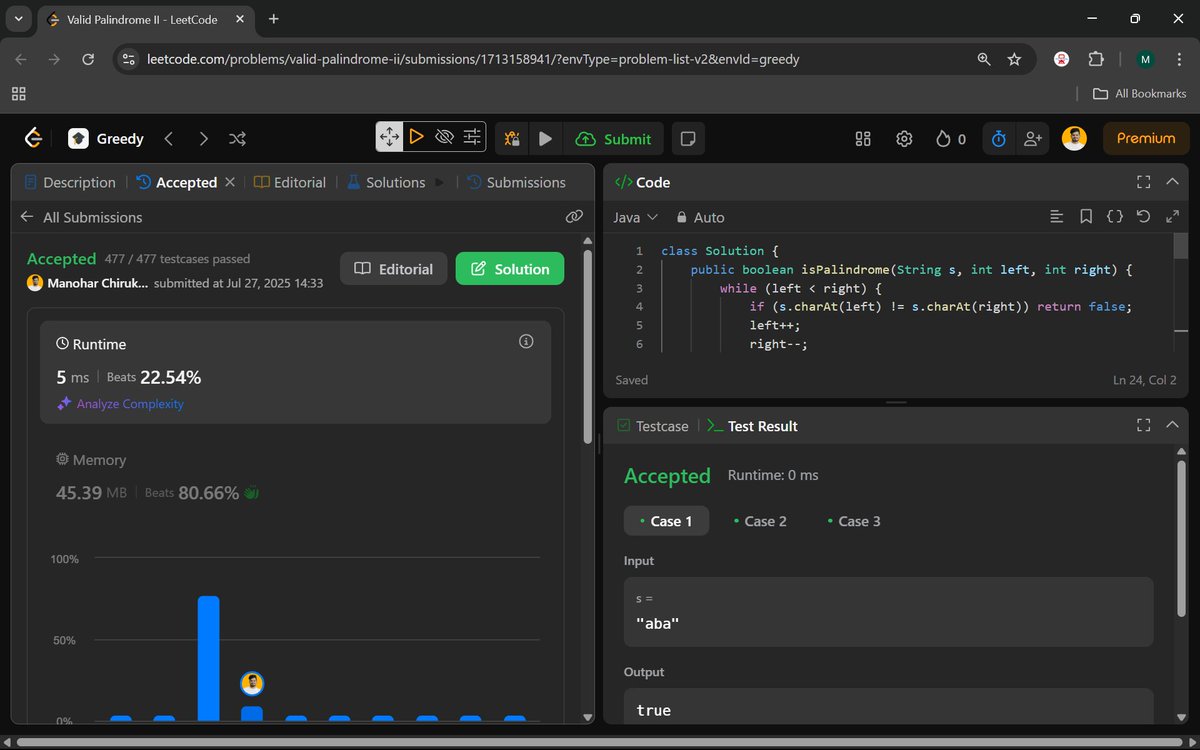The height and width of the screenshot is (750, 1200).
Task: Open All Bookmarks folder
Action: point(1139,93)
